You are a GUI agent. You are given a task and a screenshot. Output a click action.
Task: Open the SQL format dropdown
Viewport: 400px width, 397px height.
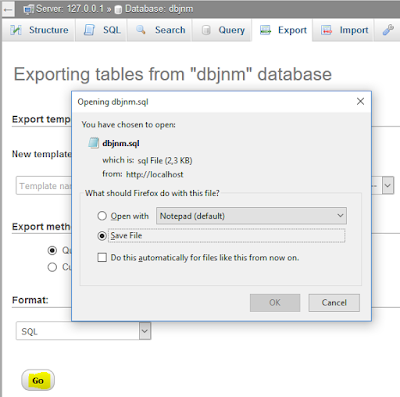(x=83, y=331)
